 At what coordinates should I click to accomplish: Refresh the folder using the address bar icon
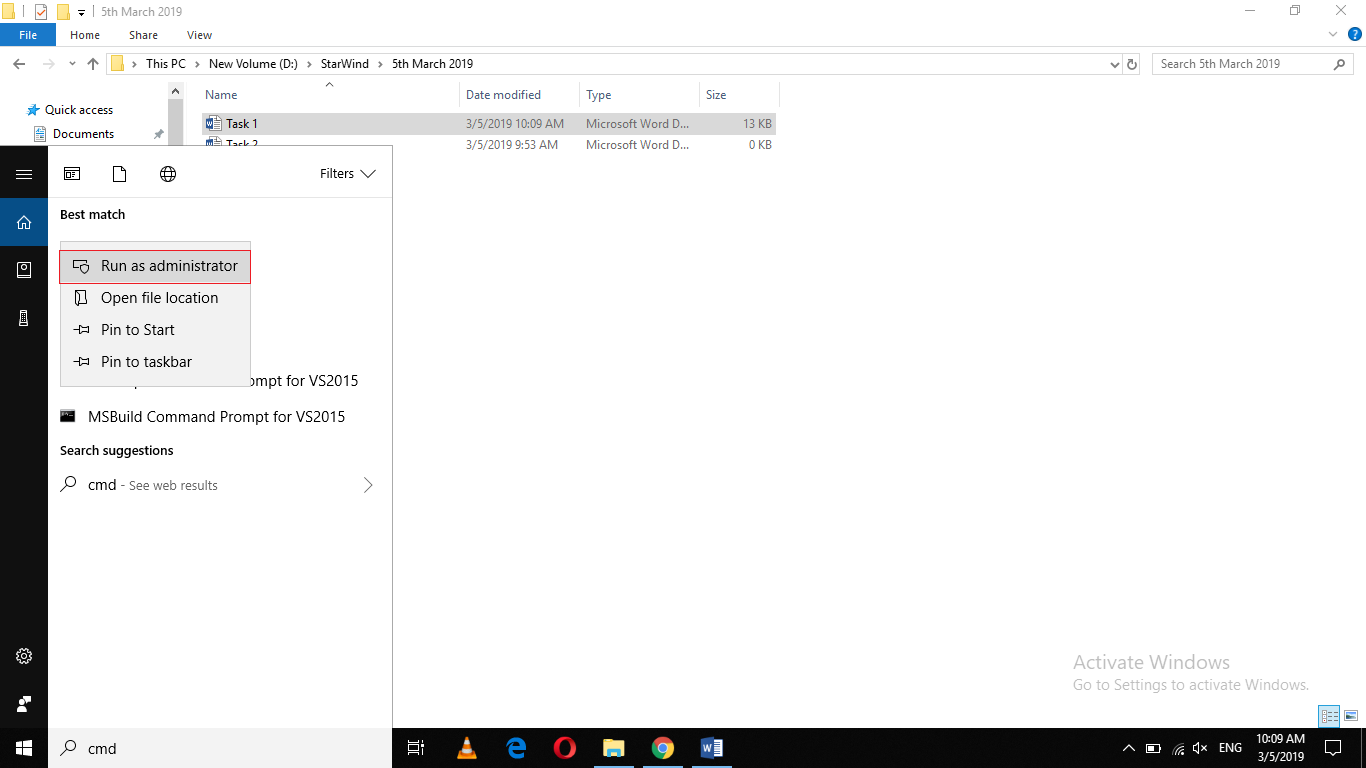tap(1133, 63)
